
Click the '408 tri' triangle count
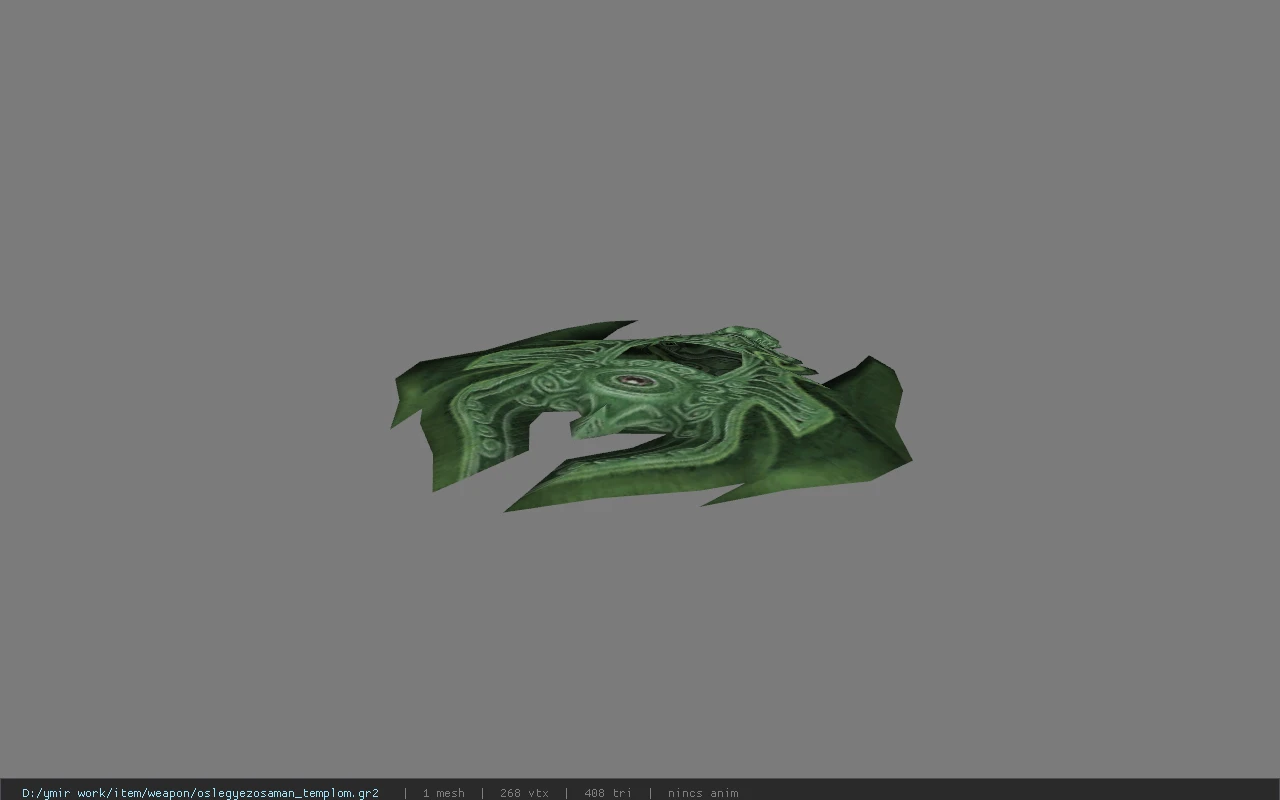pos(608,793)
